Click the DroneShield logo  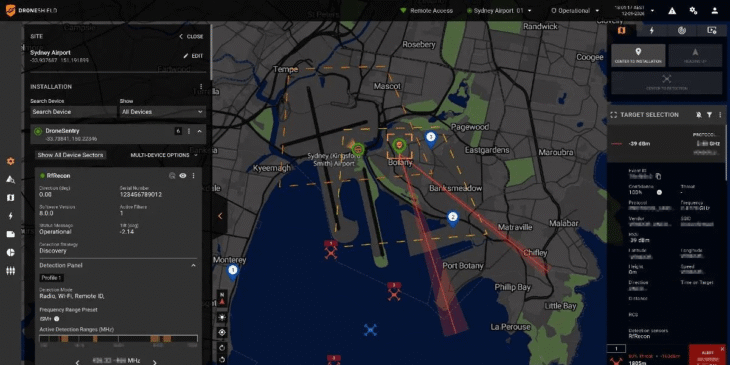click(x=32, y=10)
